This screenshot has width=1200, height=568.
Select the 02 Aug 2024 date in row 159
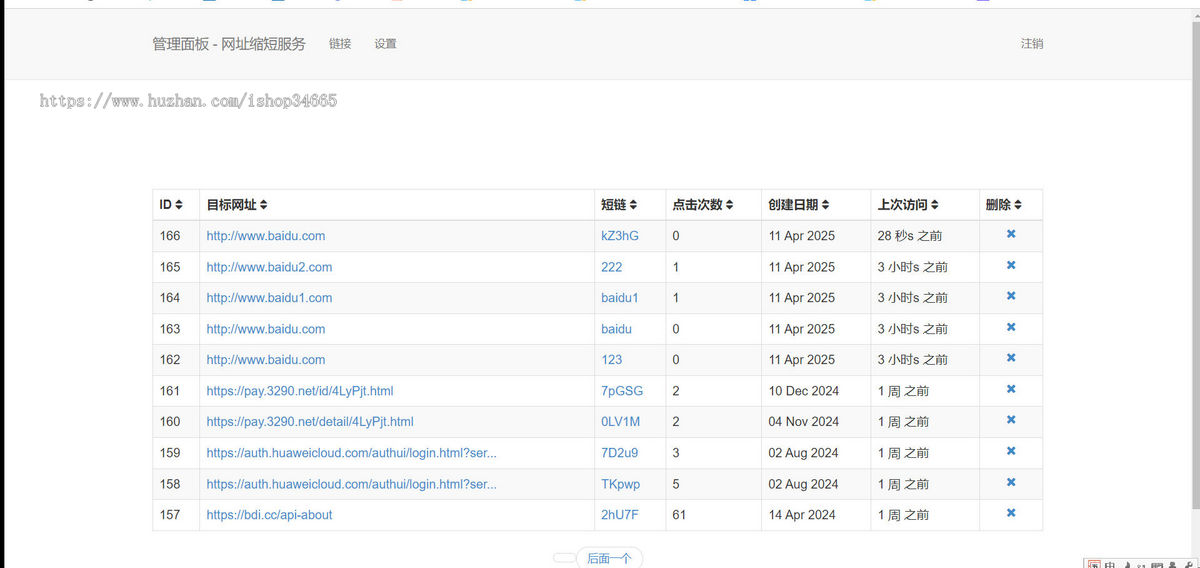[816, 453]
